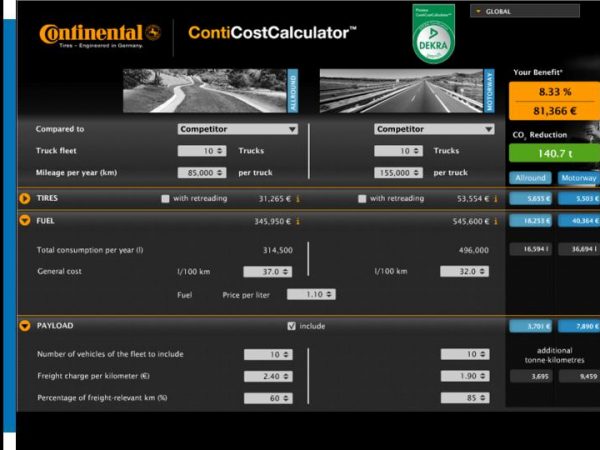Collapse the FUEL section arrow

click(25, 220)
